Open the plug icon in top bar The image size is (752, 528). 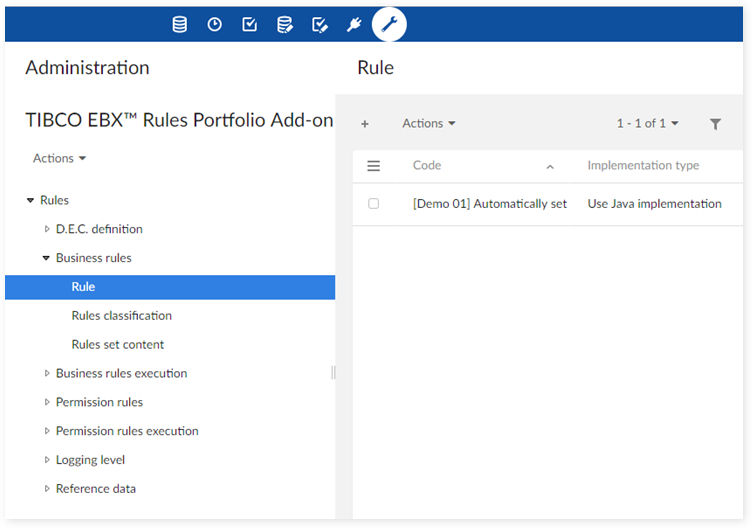(354, 24)
